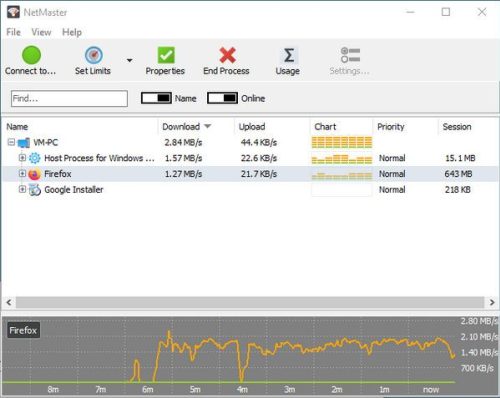Click the Firefox row mini chart
This screenshot has width=500, height=398.
342,174
